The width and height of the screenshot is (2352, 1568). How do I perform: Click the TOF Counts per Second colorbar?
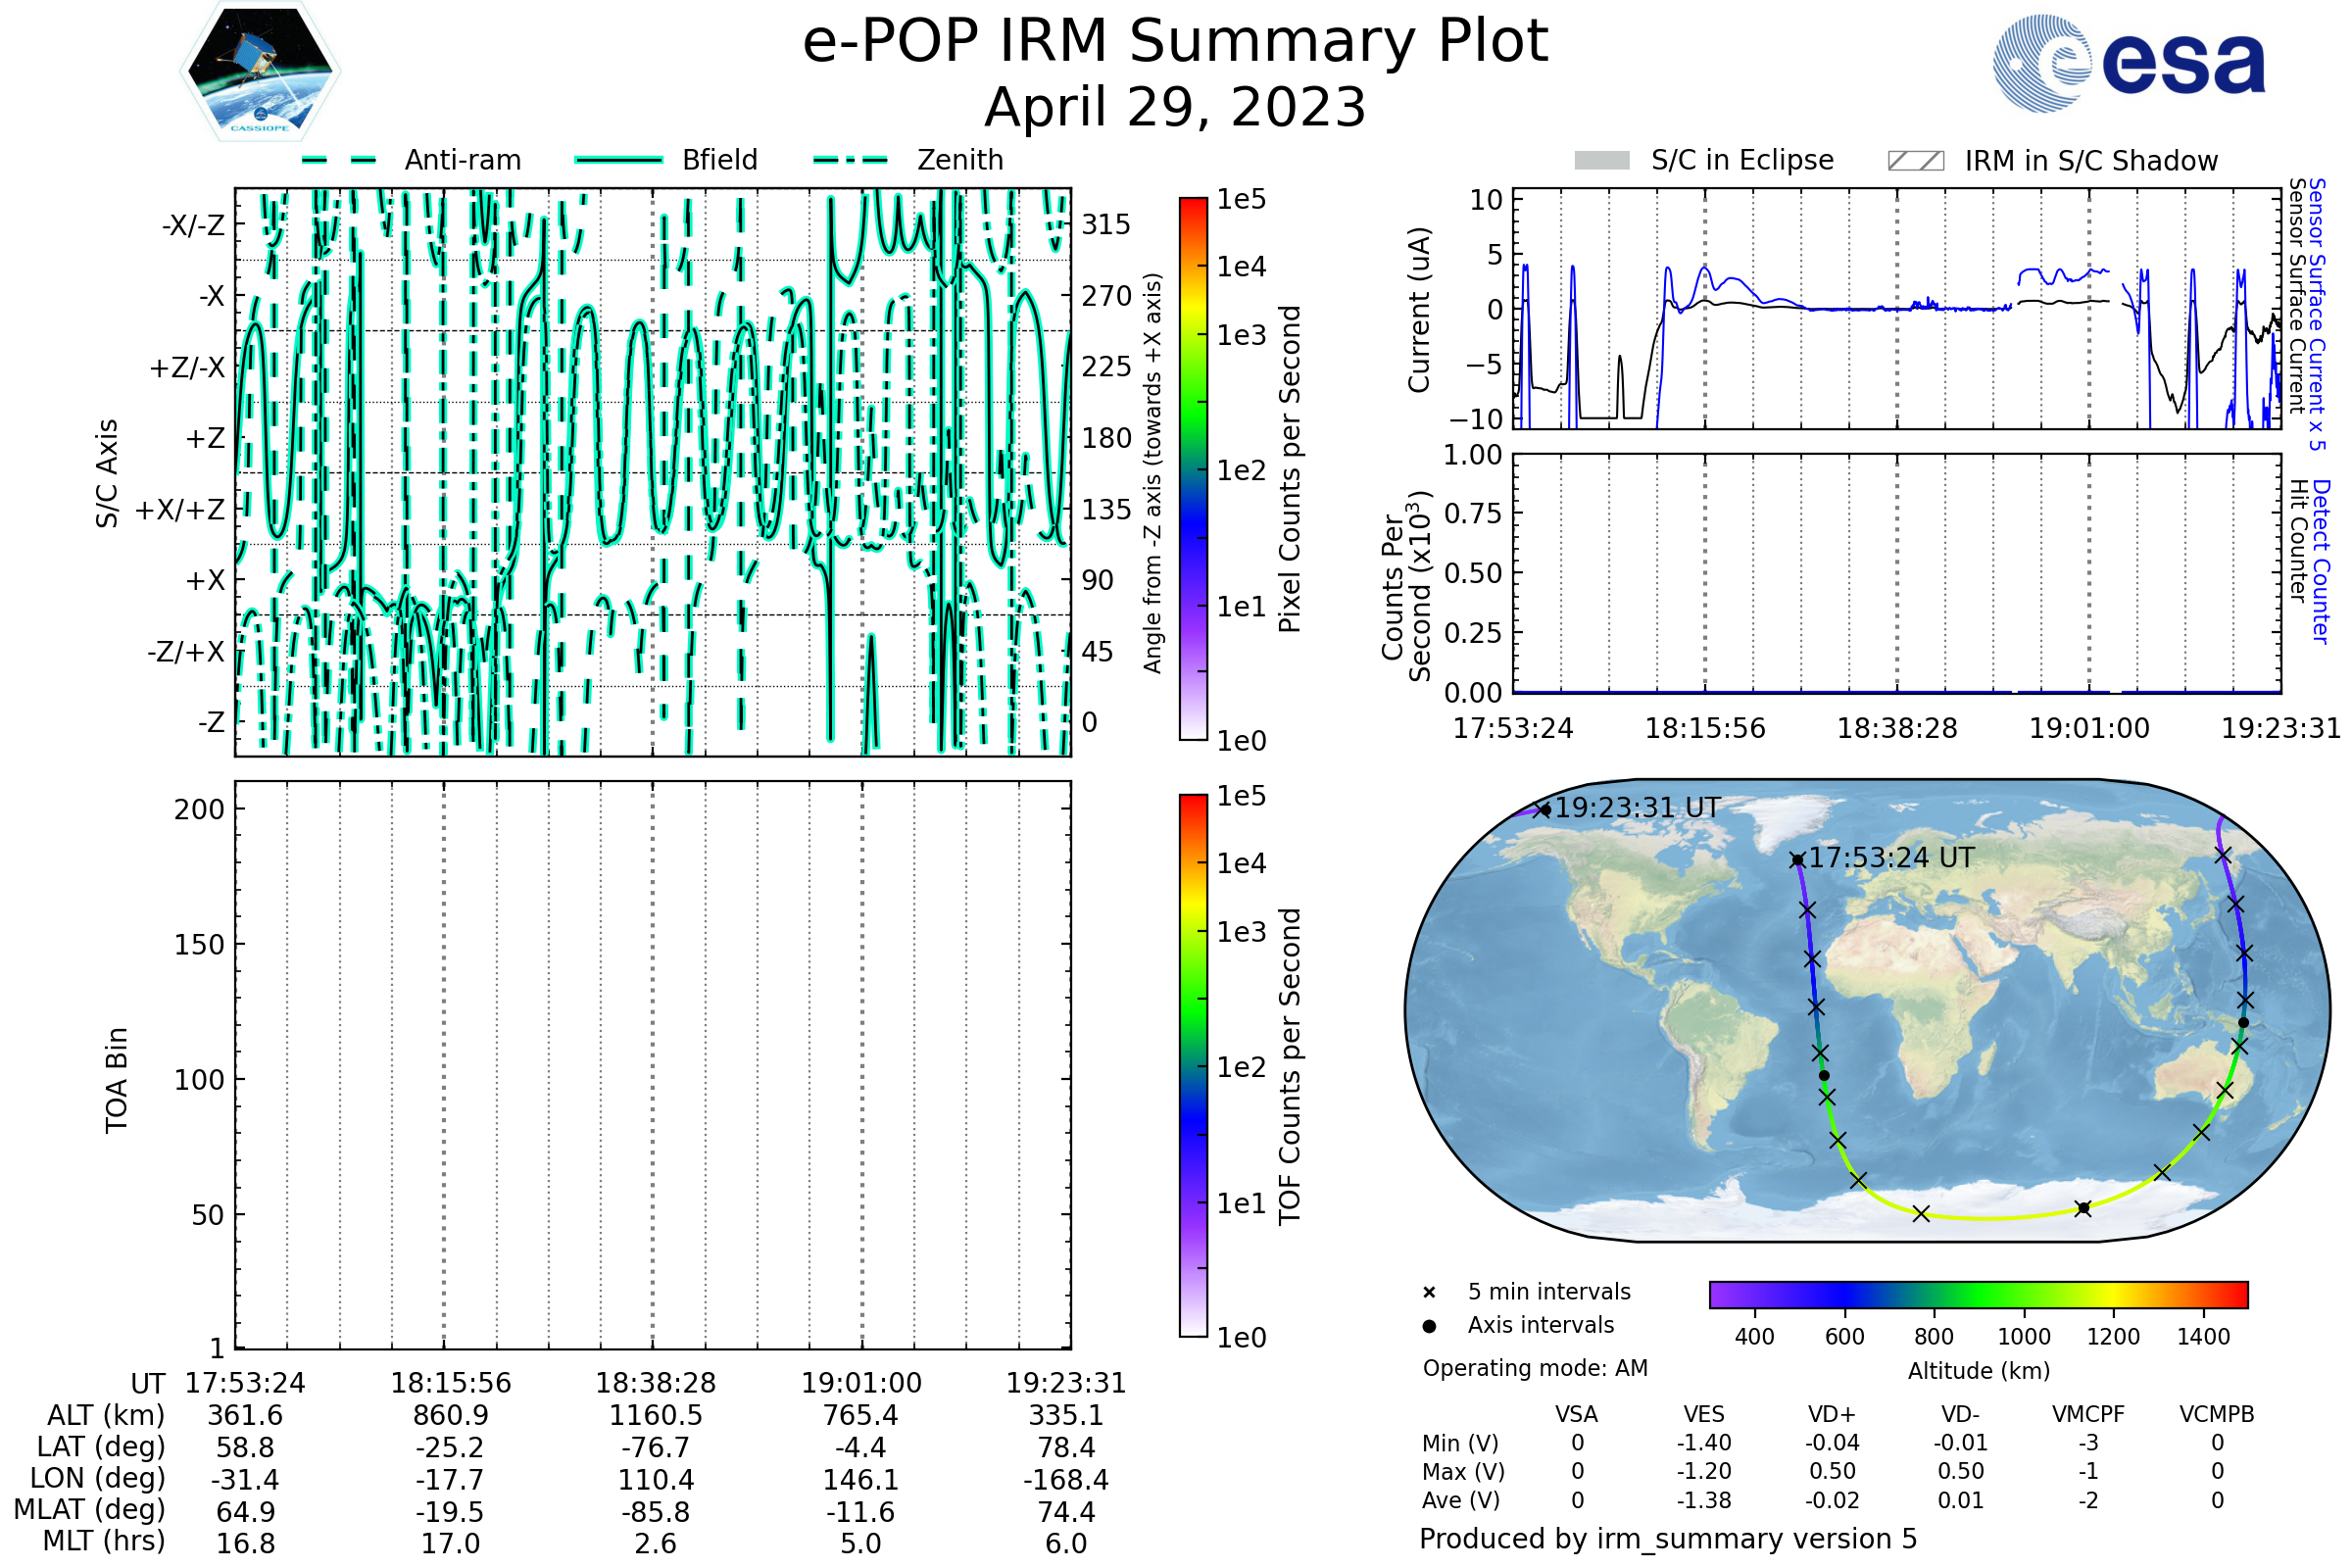tap(1193, 1065)
